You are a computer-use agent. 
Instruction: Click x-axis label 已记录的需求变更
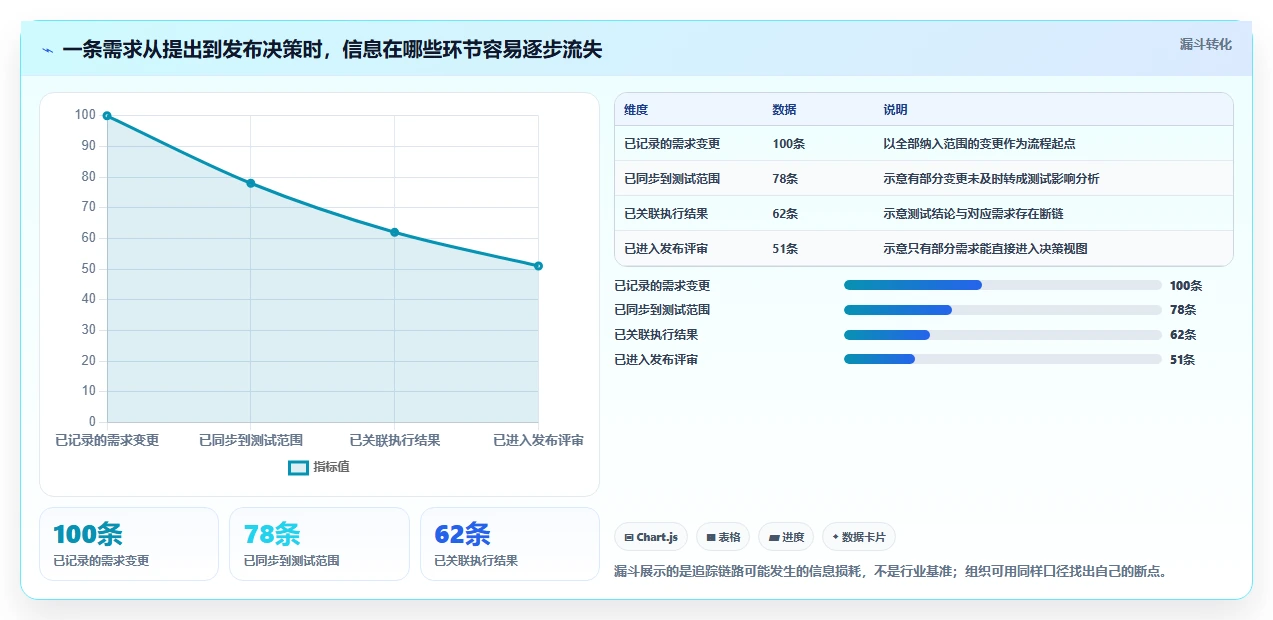[x=107, y=440]
